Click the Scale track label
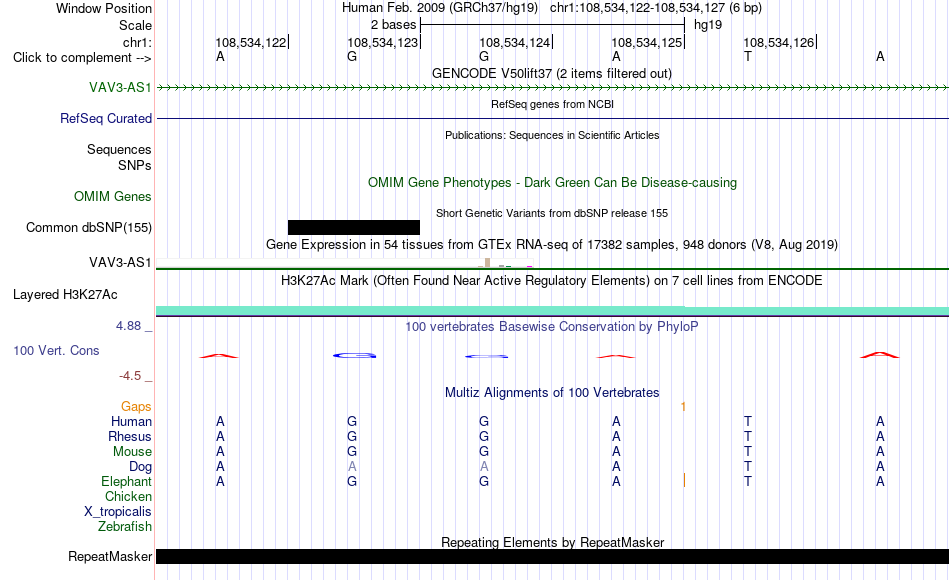The height and width of the screenshot is (580, 950). point(135,25)
